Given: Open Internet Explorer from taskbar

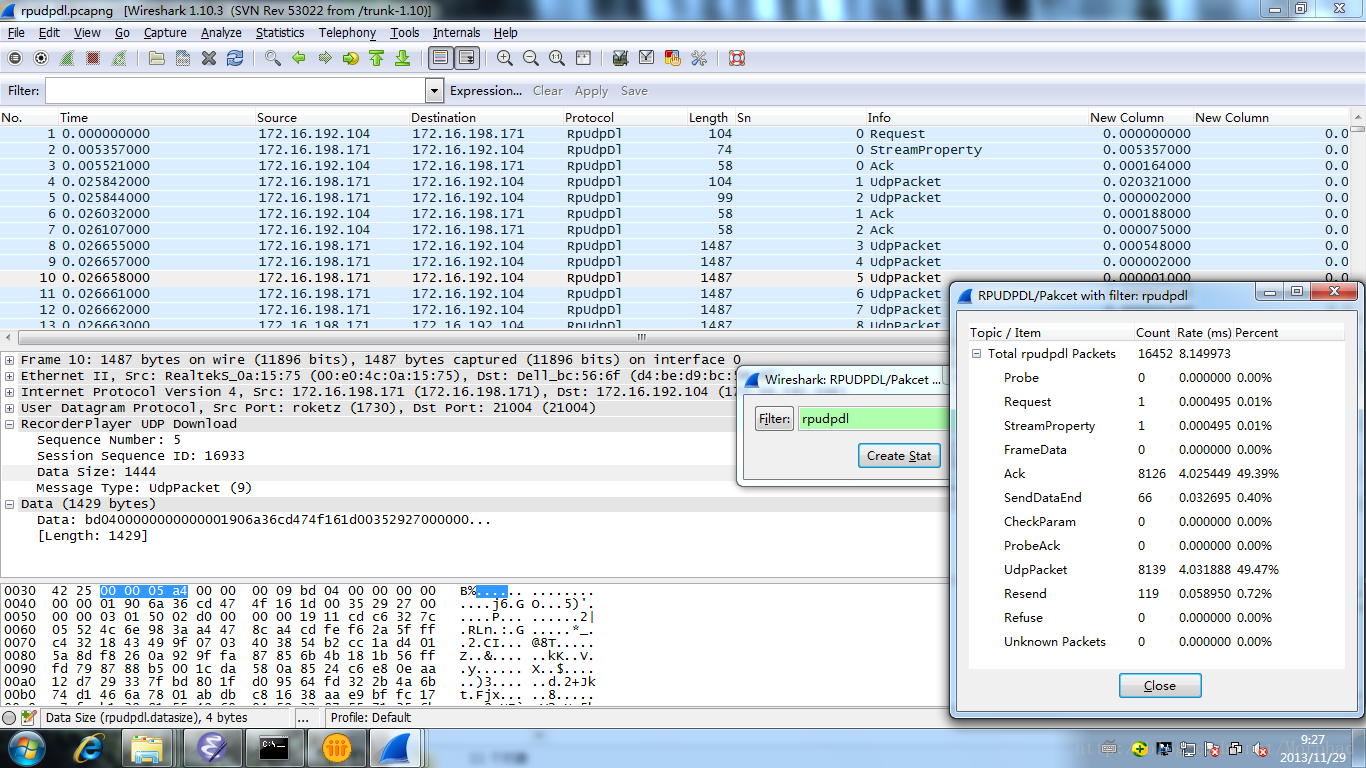Looking at the screenshot, I should [x=88, y=747].
